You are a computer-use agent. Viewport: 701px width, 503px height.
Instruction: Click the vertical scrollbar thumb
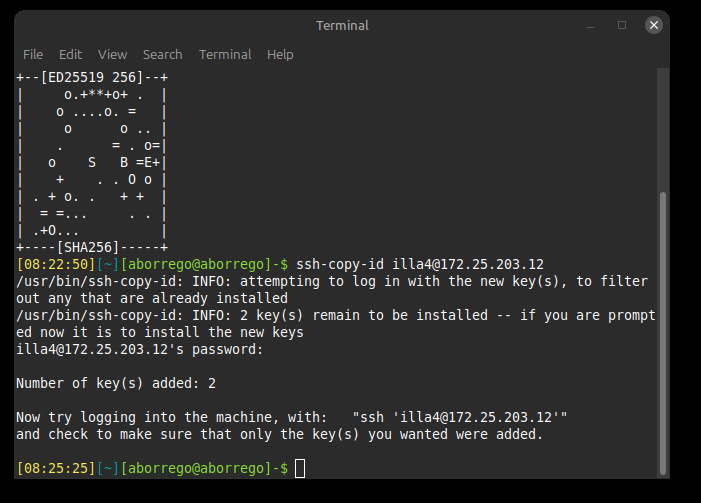pos(663,330)
